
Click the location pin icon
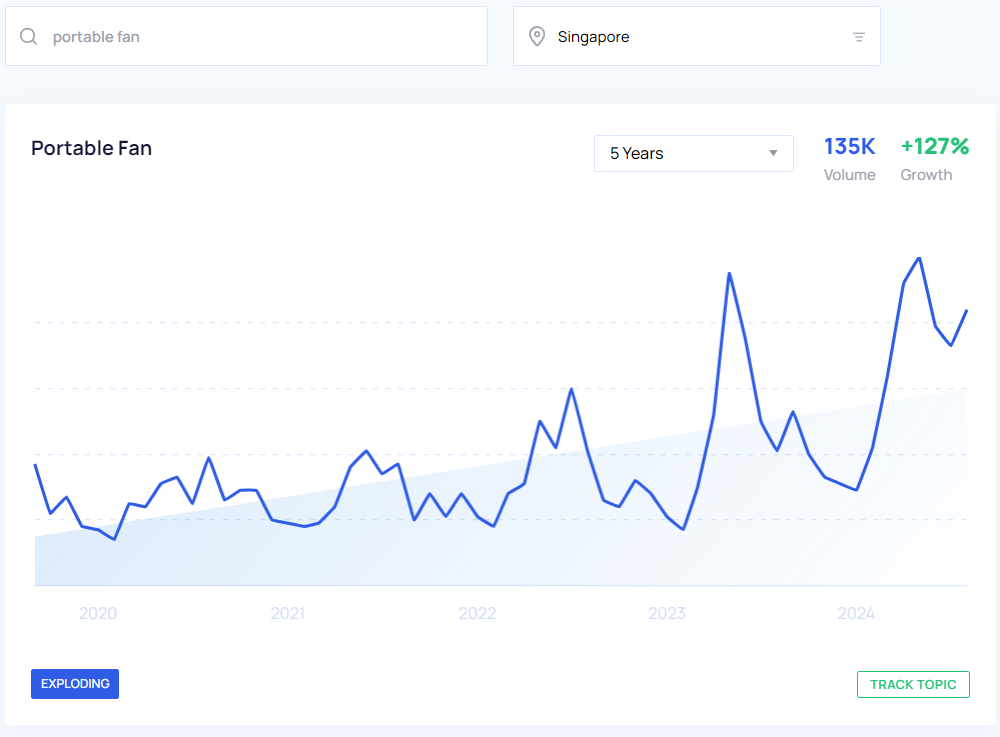coord(537,37)
